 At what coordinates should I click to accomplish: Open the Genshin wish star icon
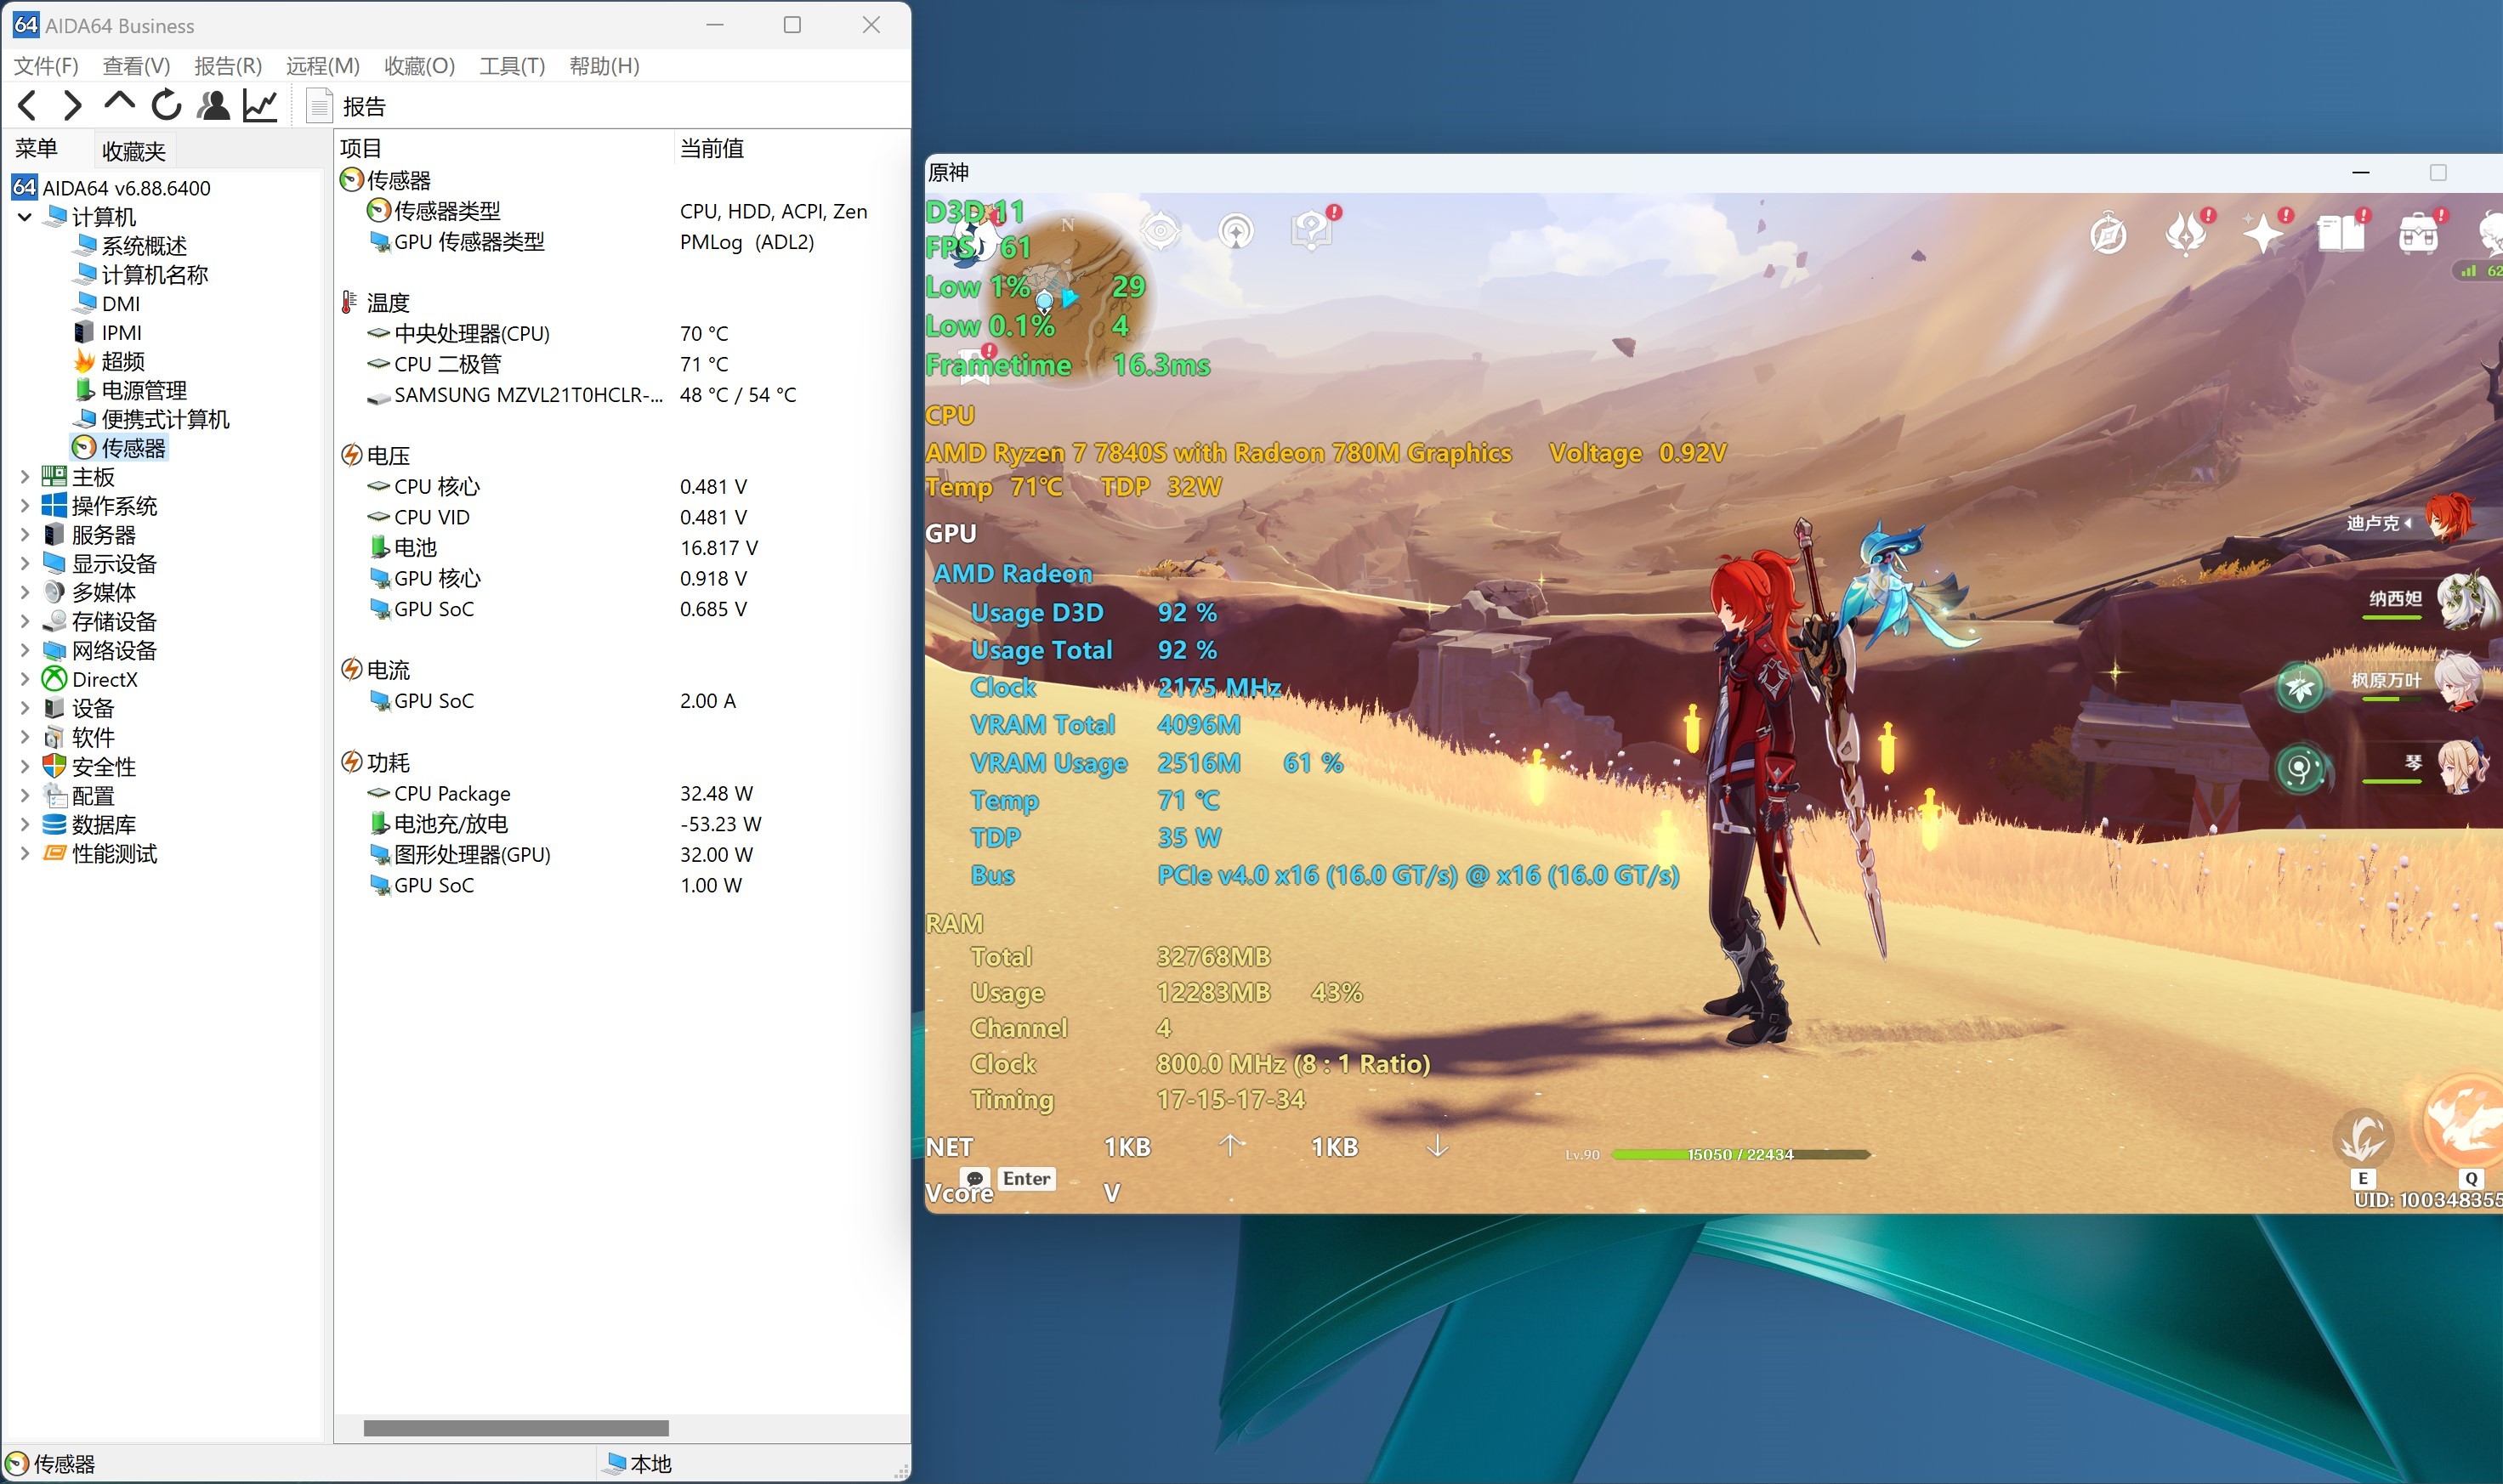[2262, 236]
